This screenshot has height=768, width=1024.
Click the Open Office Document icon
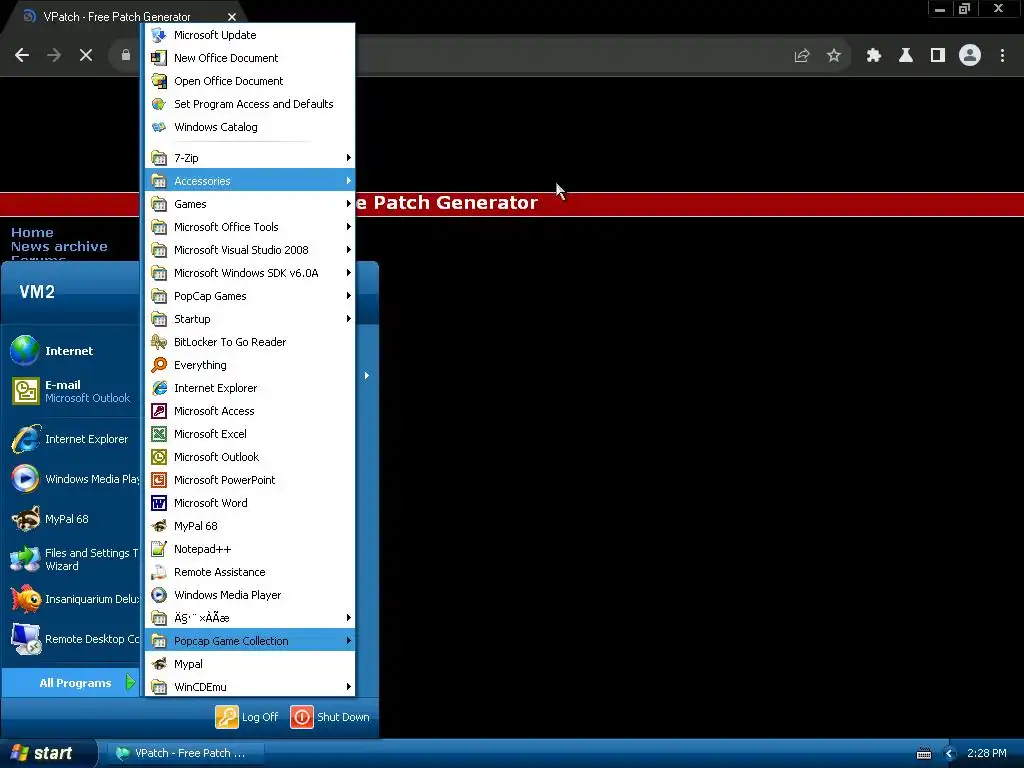coord(159,81)
